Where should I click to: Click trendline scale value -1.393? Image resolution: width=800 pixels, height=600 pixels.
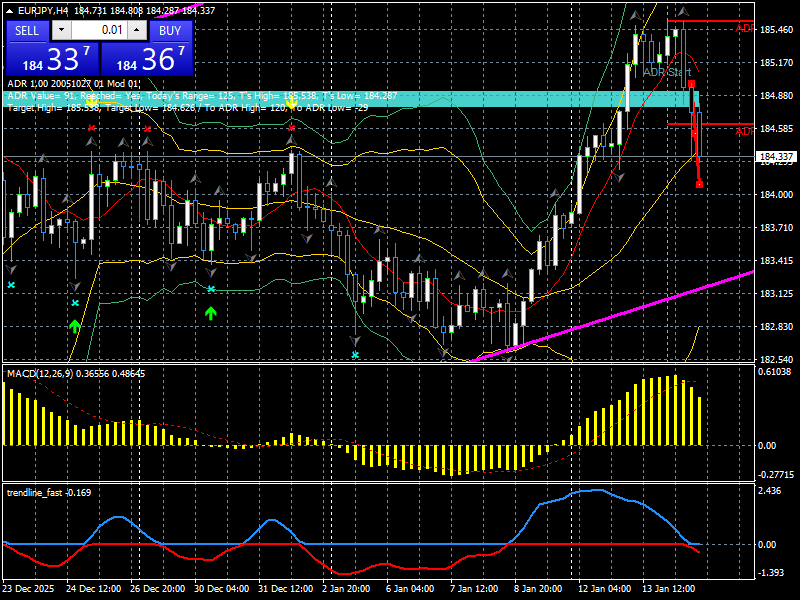(771, 573)
